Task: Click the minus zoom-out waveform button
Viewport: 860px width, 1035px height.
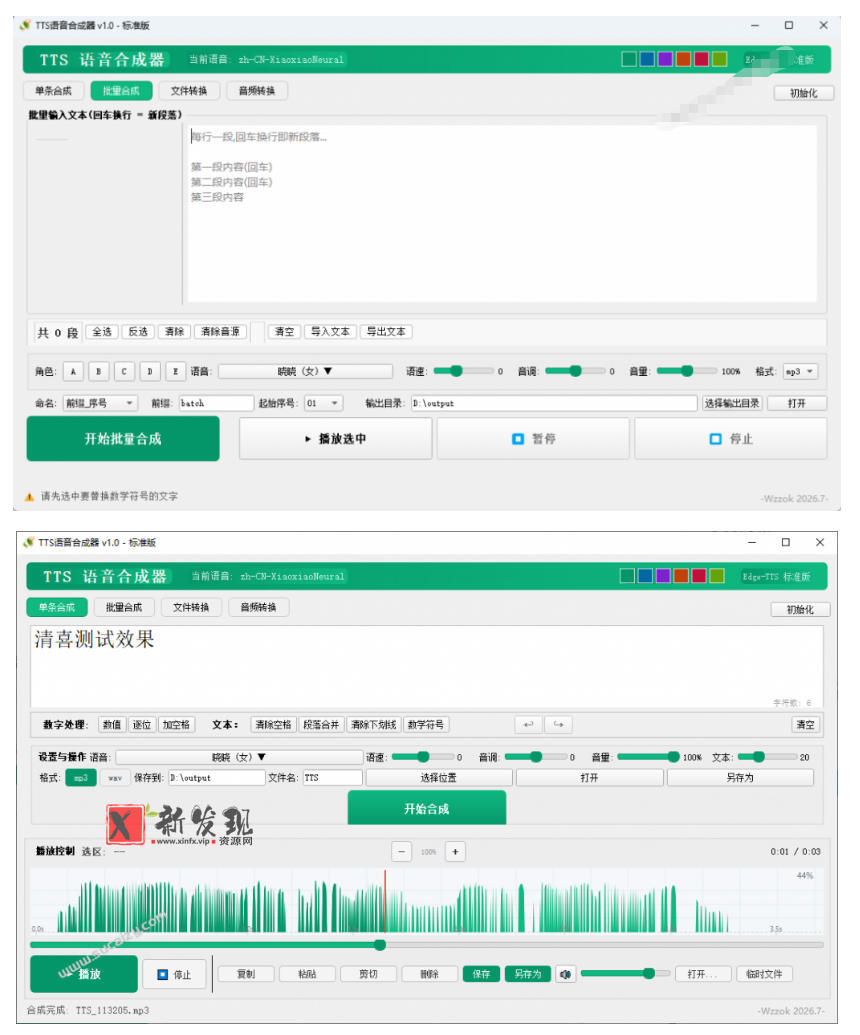Action: [x=402, y=851]
